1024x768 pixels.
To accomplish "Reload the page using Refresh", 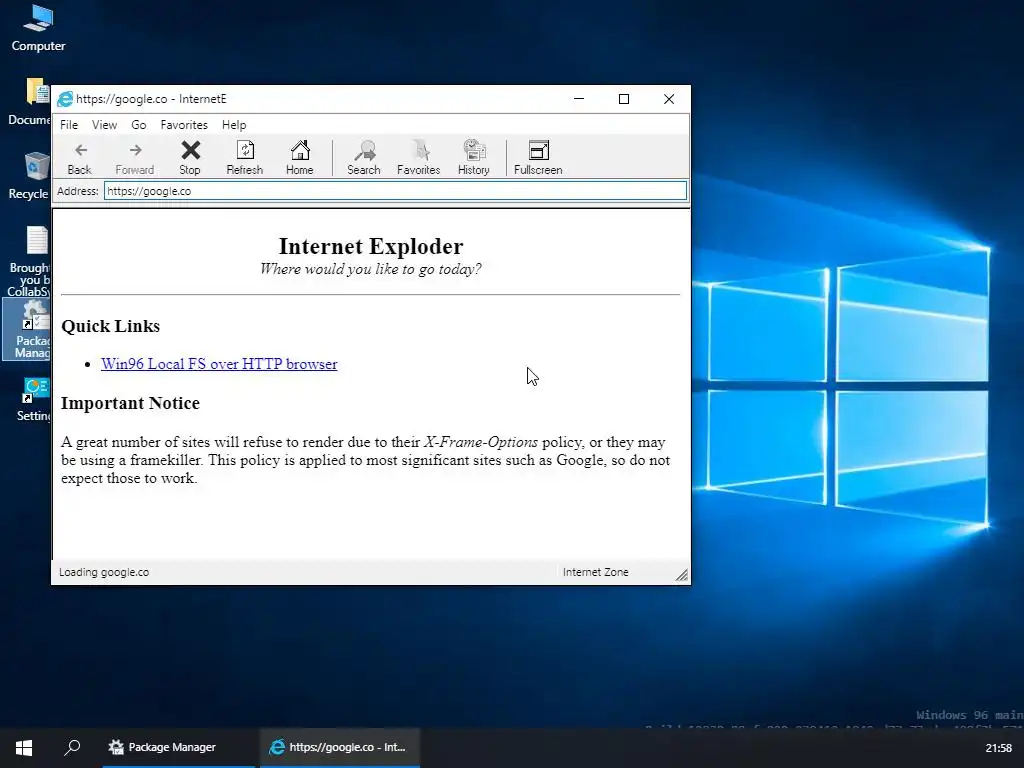I will pyautogui.click(x=245, y=158).
